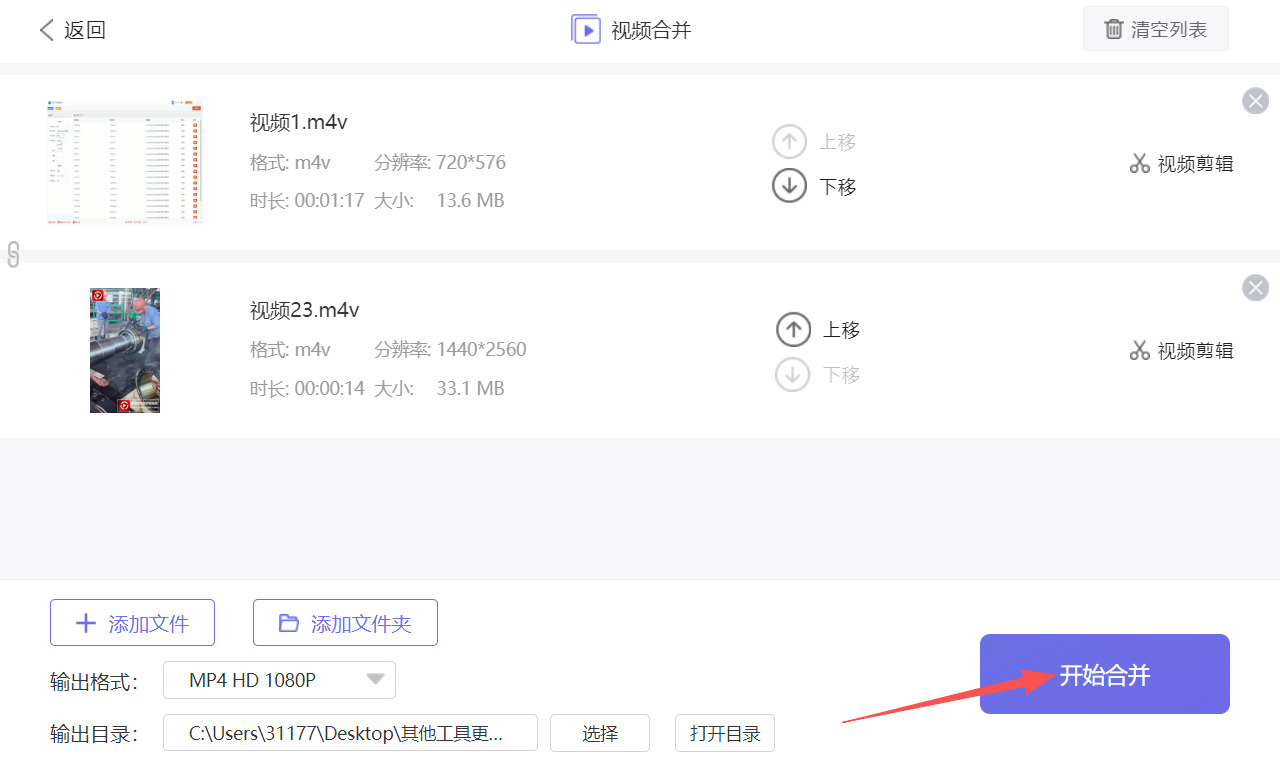Click 清空列表 label text
The height and width of the screenshot is (765, 1280).
1169,30
